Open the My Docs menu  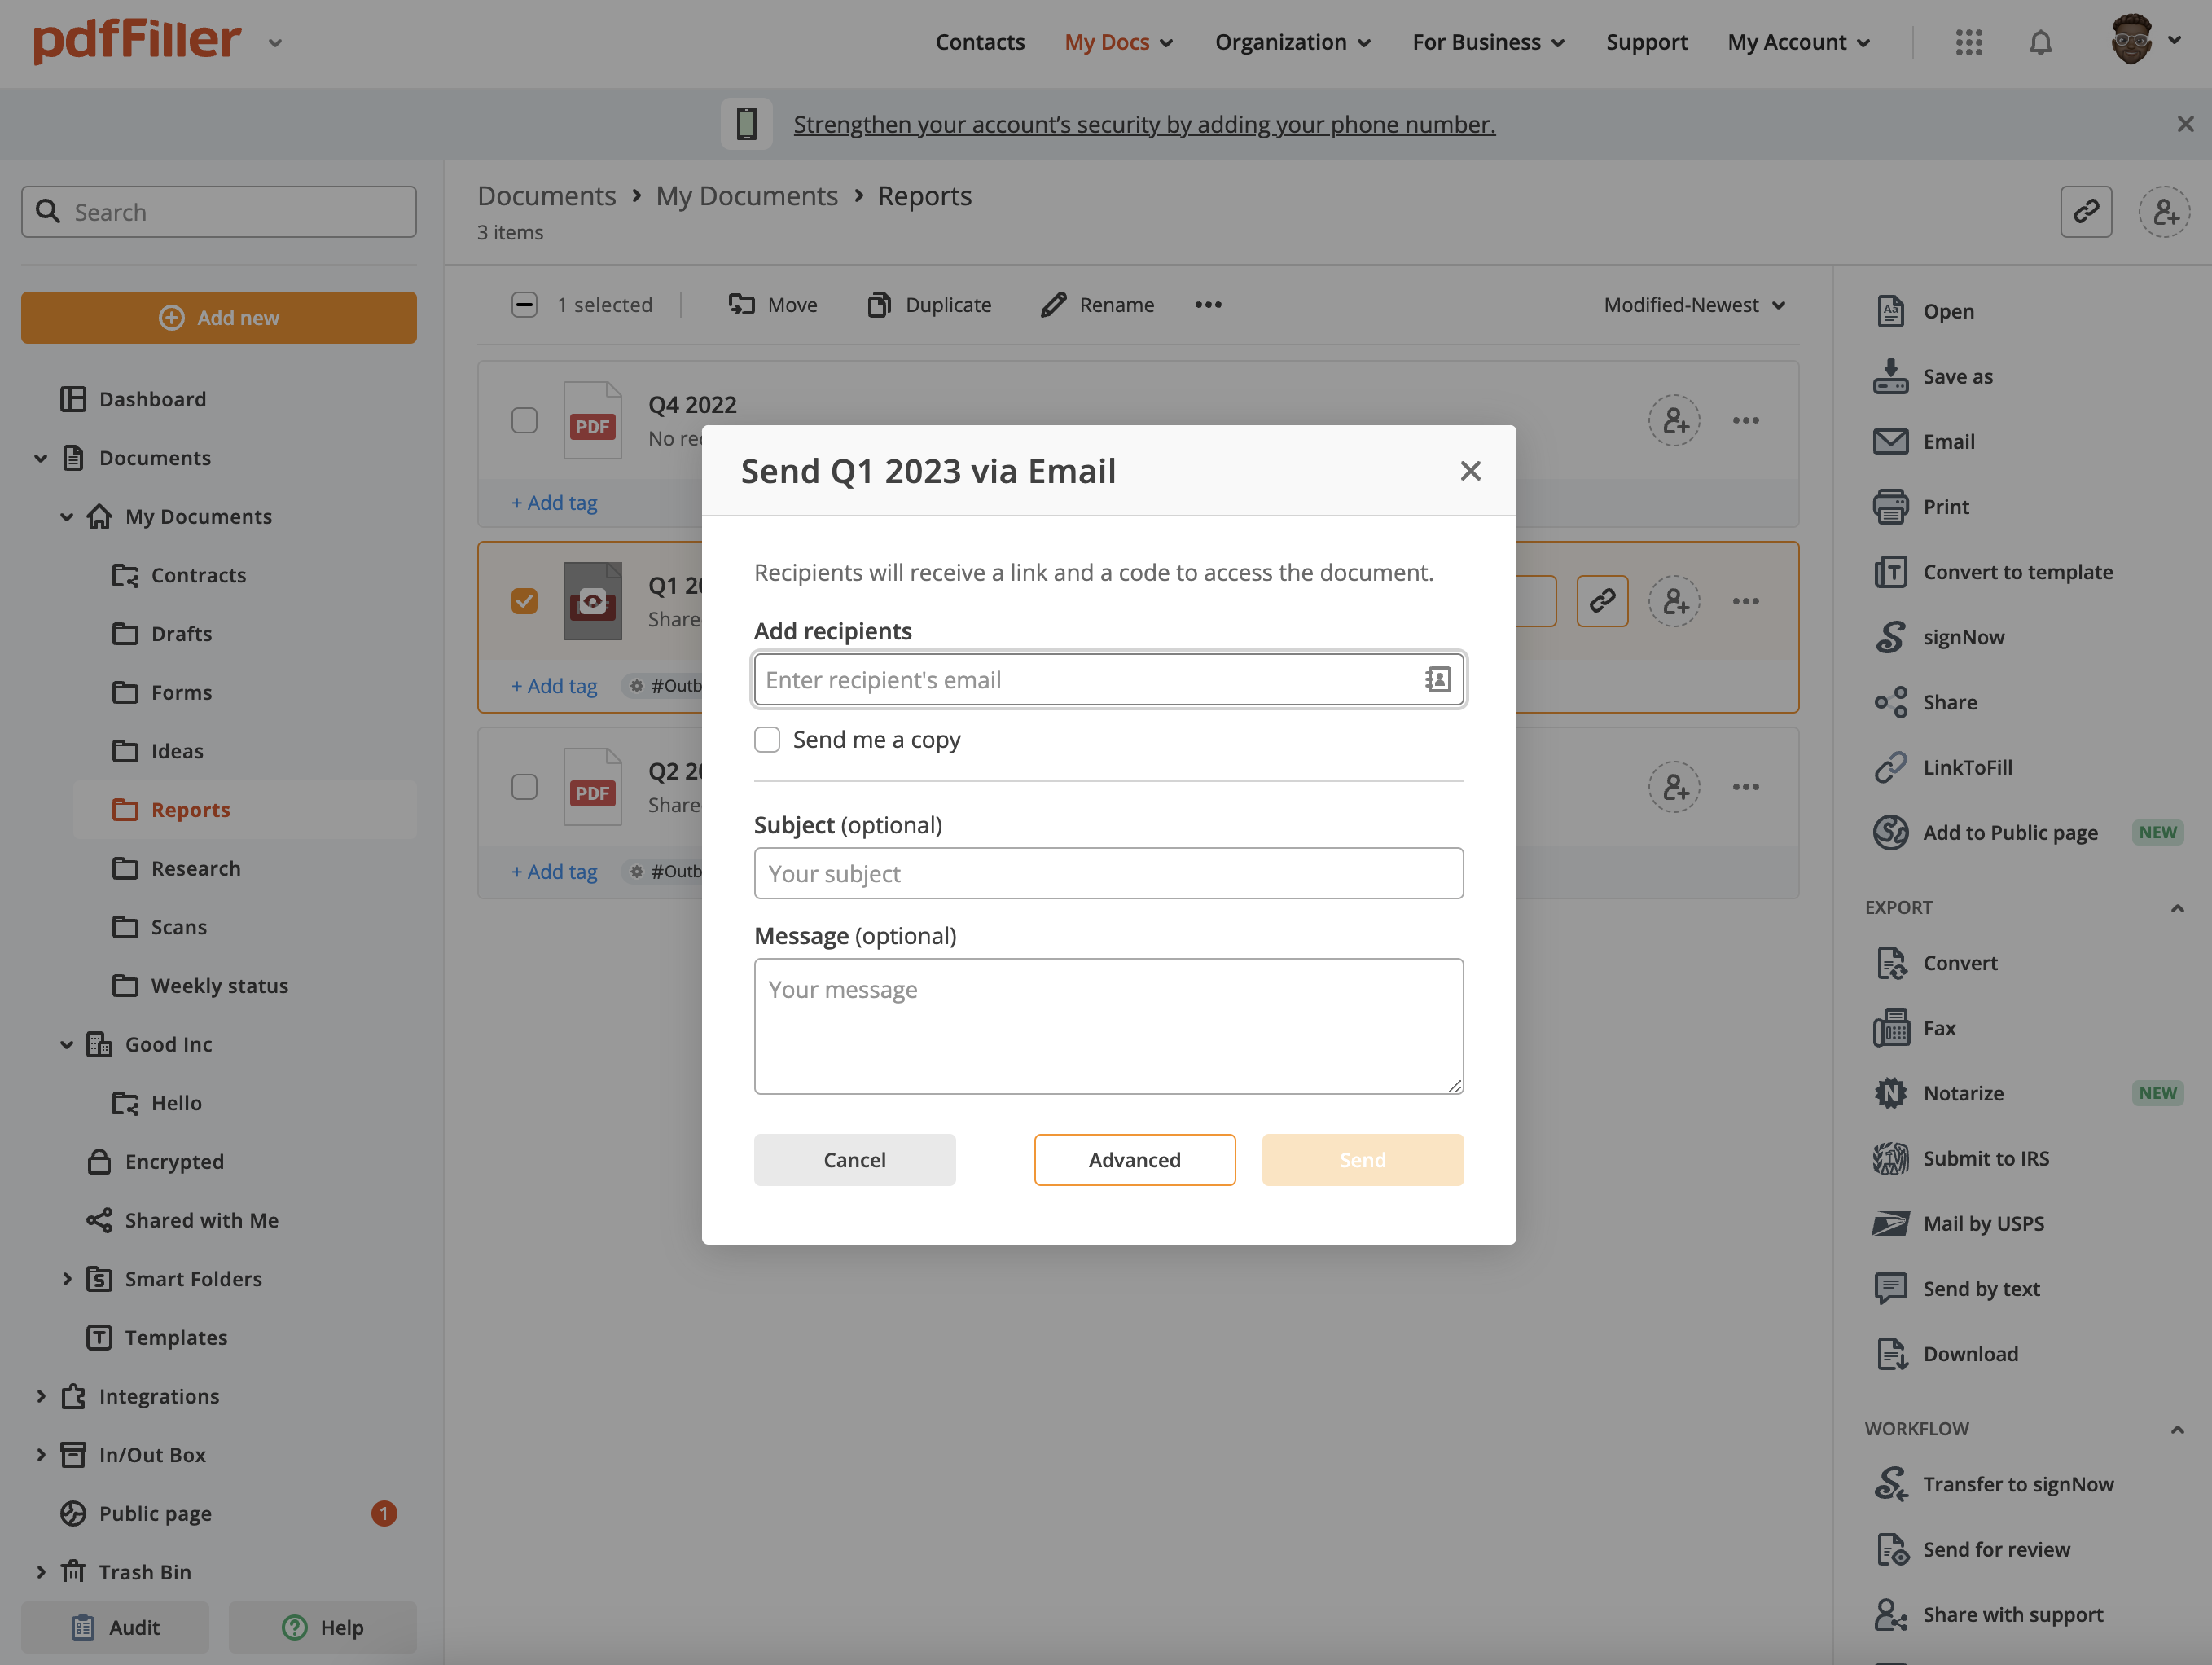coord(1118,42)
